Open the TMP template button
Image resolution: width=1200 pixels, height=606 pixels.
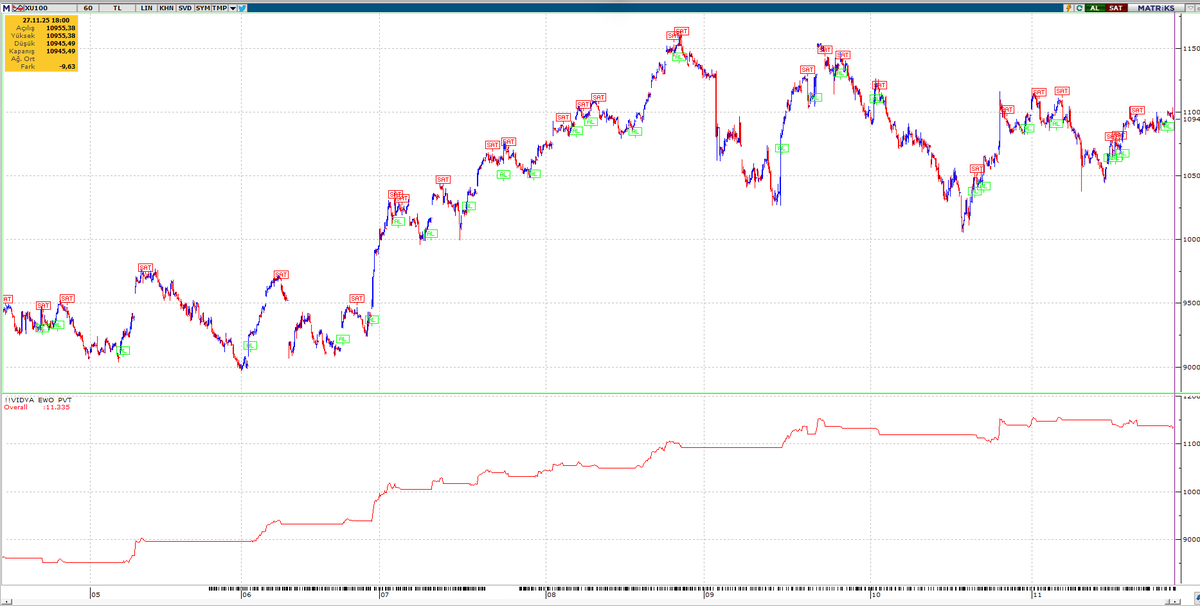click(220, 8)
